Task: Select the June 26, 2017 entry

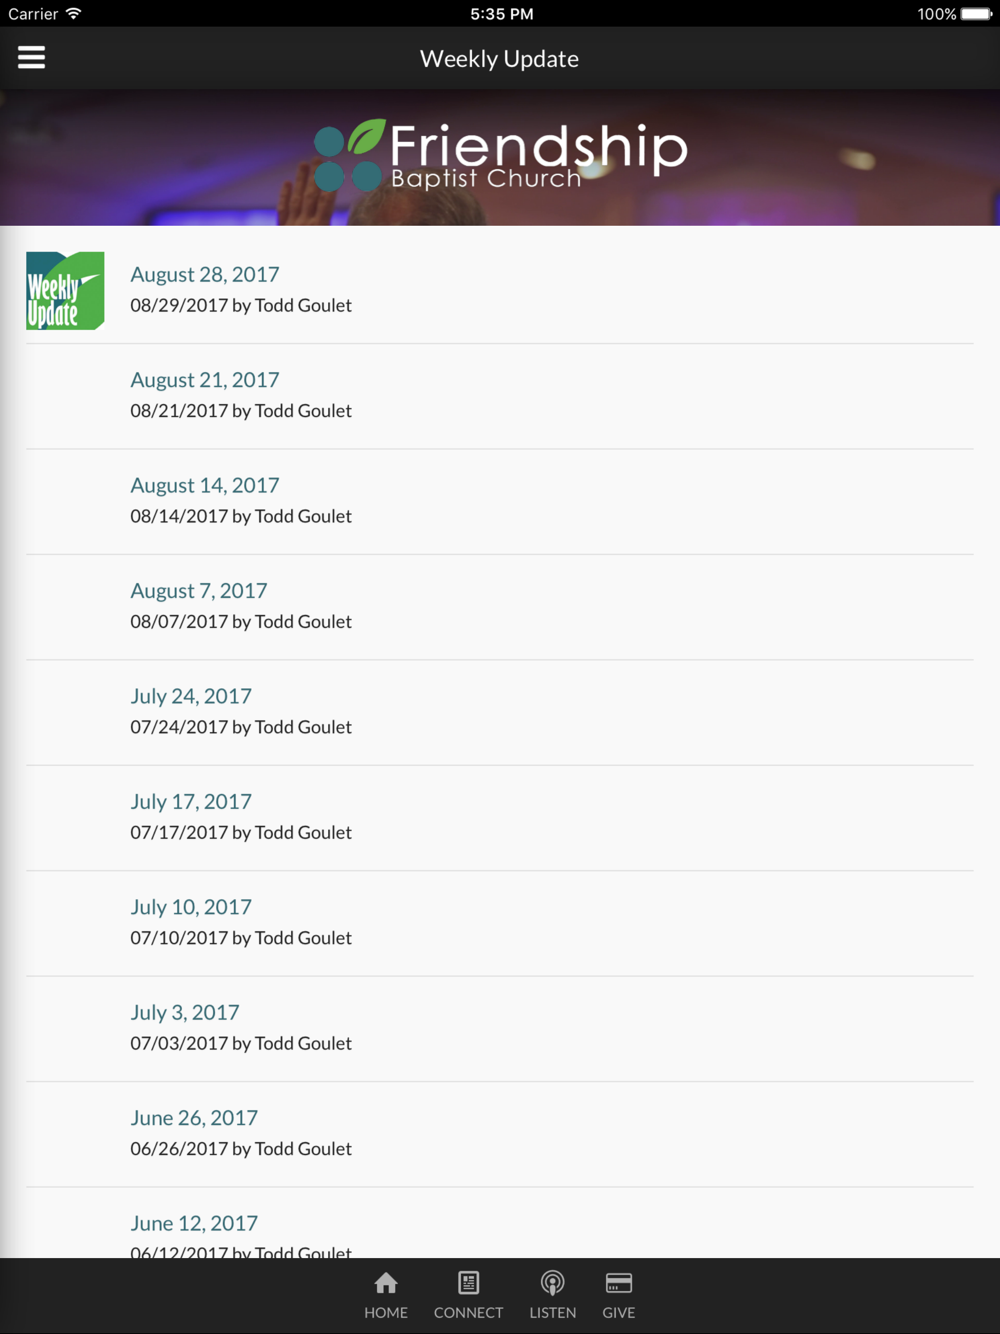Action: 500,1134
